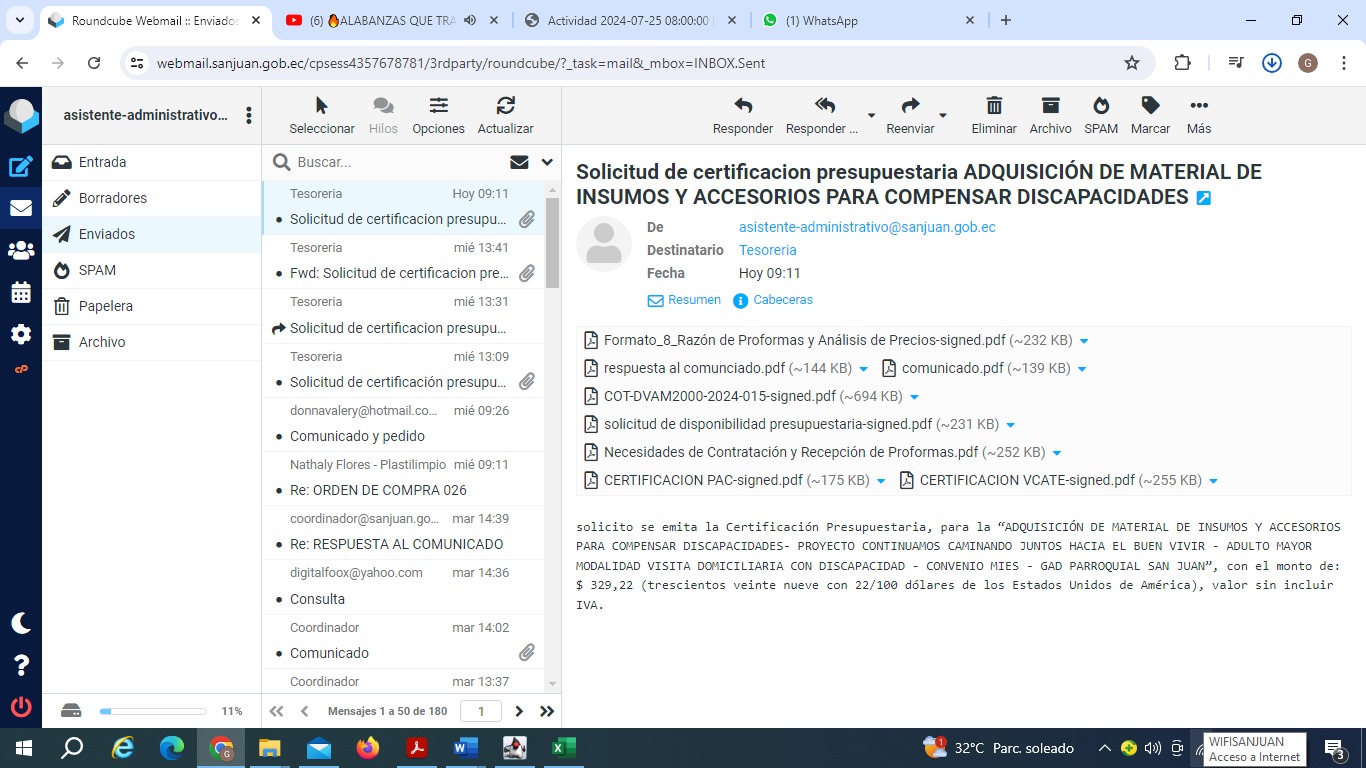Open the Tesoreria recipient link
This screenshot has height=768, width=1366.
click(x=767, y=250)
